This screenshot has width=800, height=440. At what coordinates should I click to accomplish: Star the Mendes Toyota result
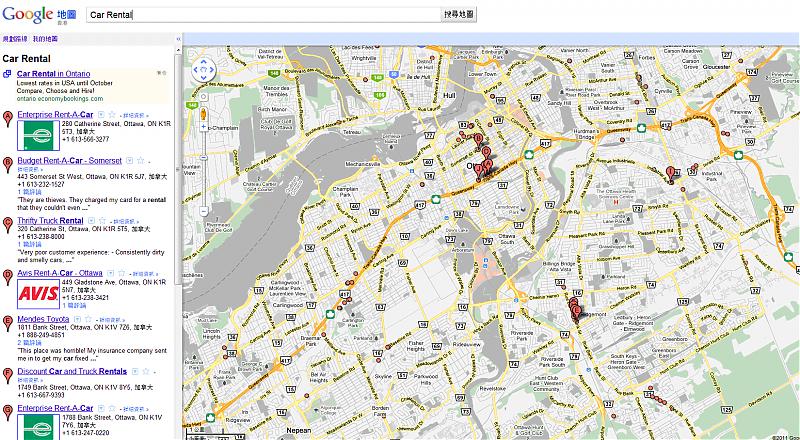[x=88, y=319]
